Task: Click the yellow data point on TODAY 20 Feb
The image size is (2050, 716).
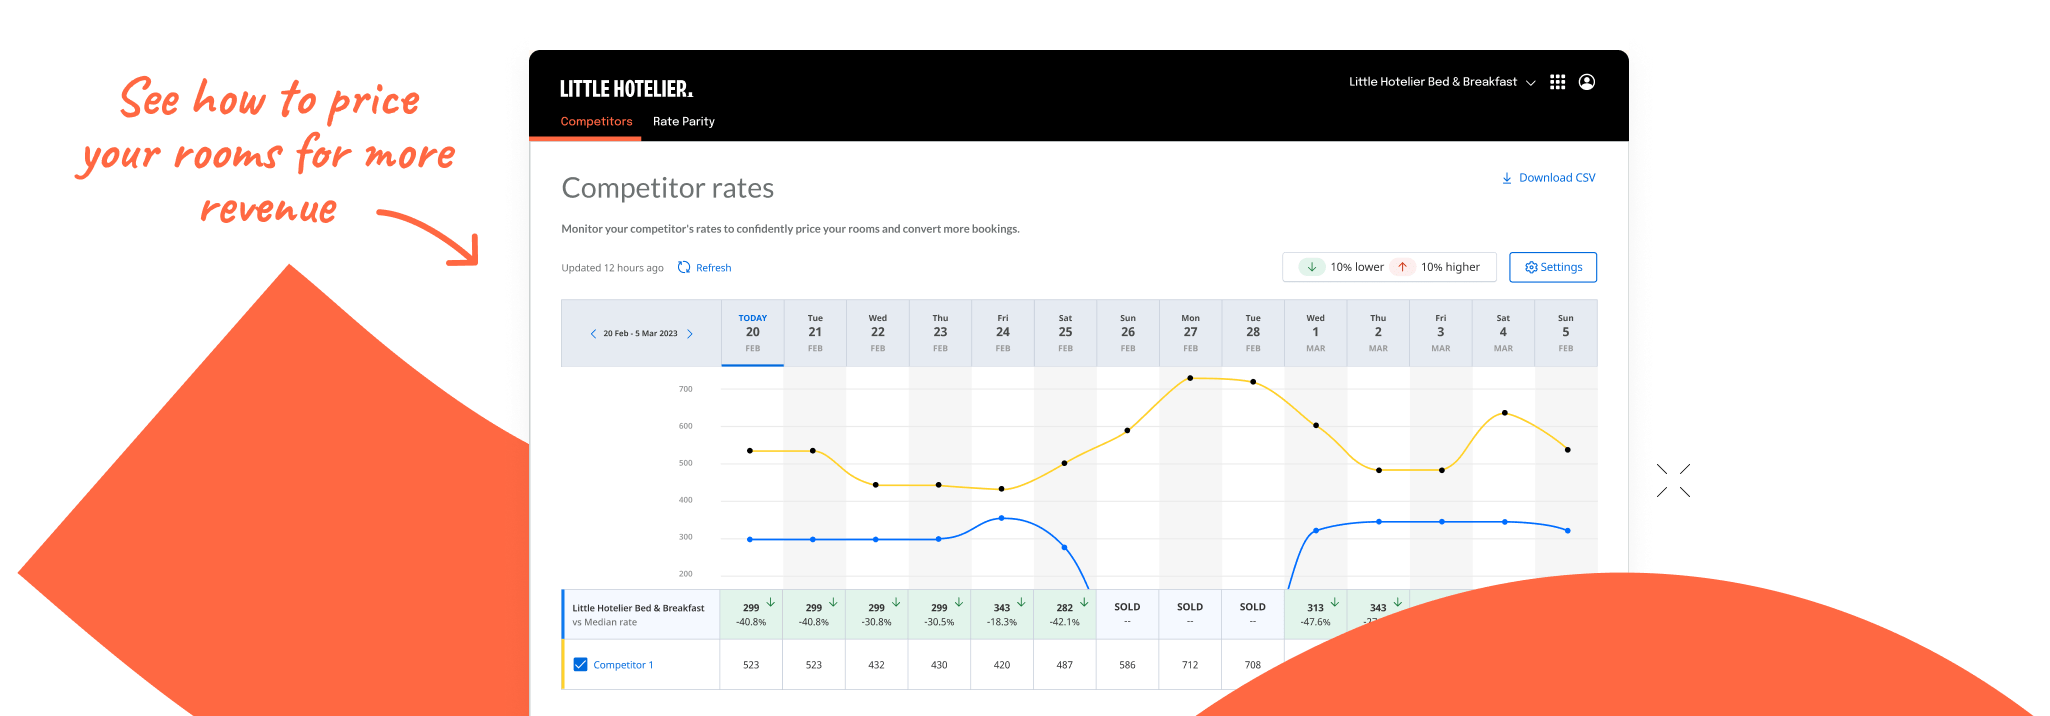Action: coord(750,451)
